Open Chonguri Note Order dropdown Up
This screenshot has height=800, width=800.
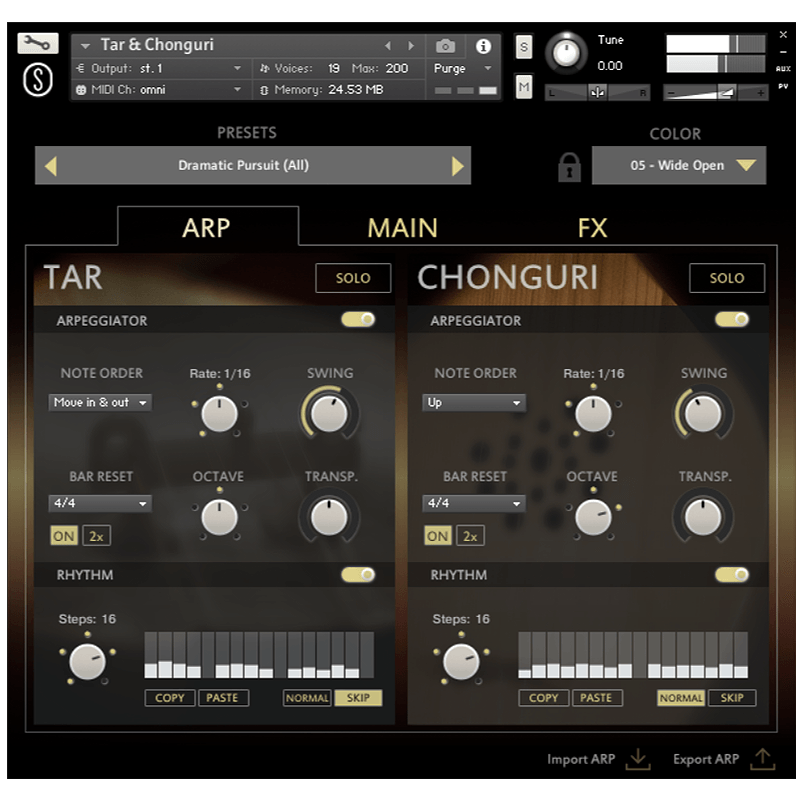pos(474,403)
